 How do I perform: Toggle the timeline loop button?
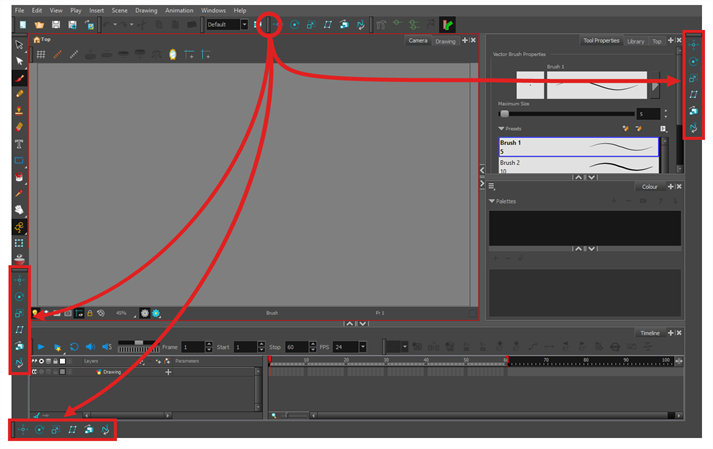pos(74,347)
